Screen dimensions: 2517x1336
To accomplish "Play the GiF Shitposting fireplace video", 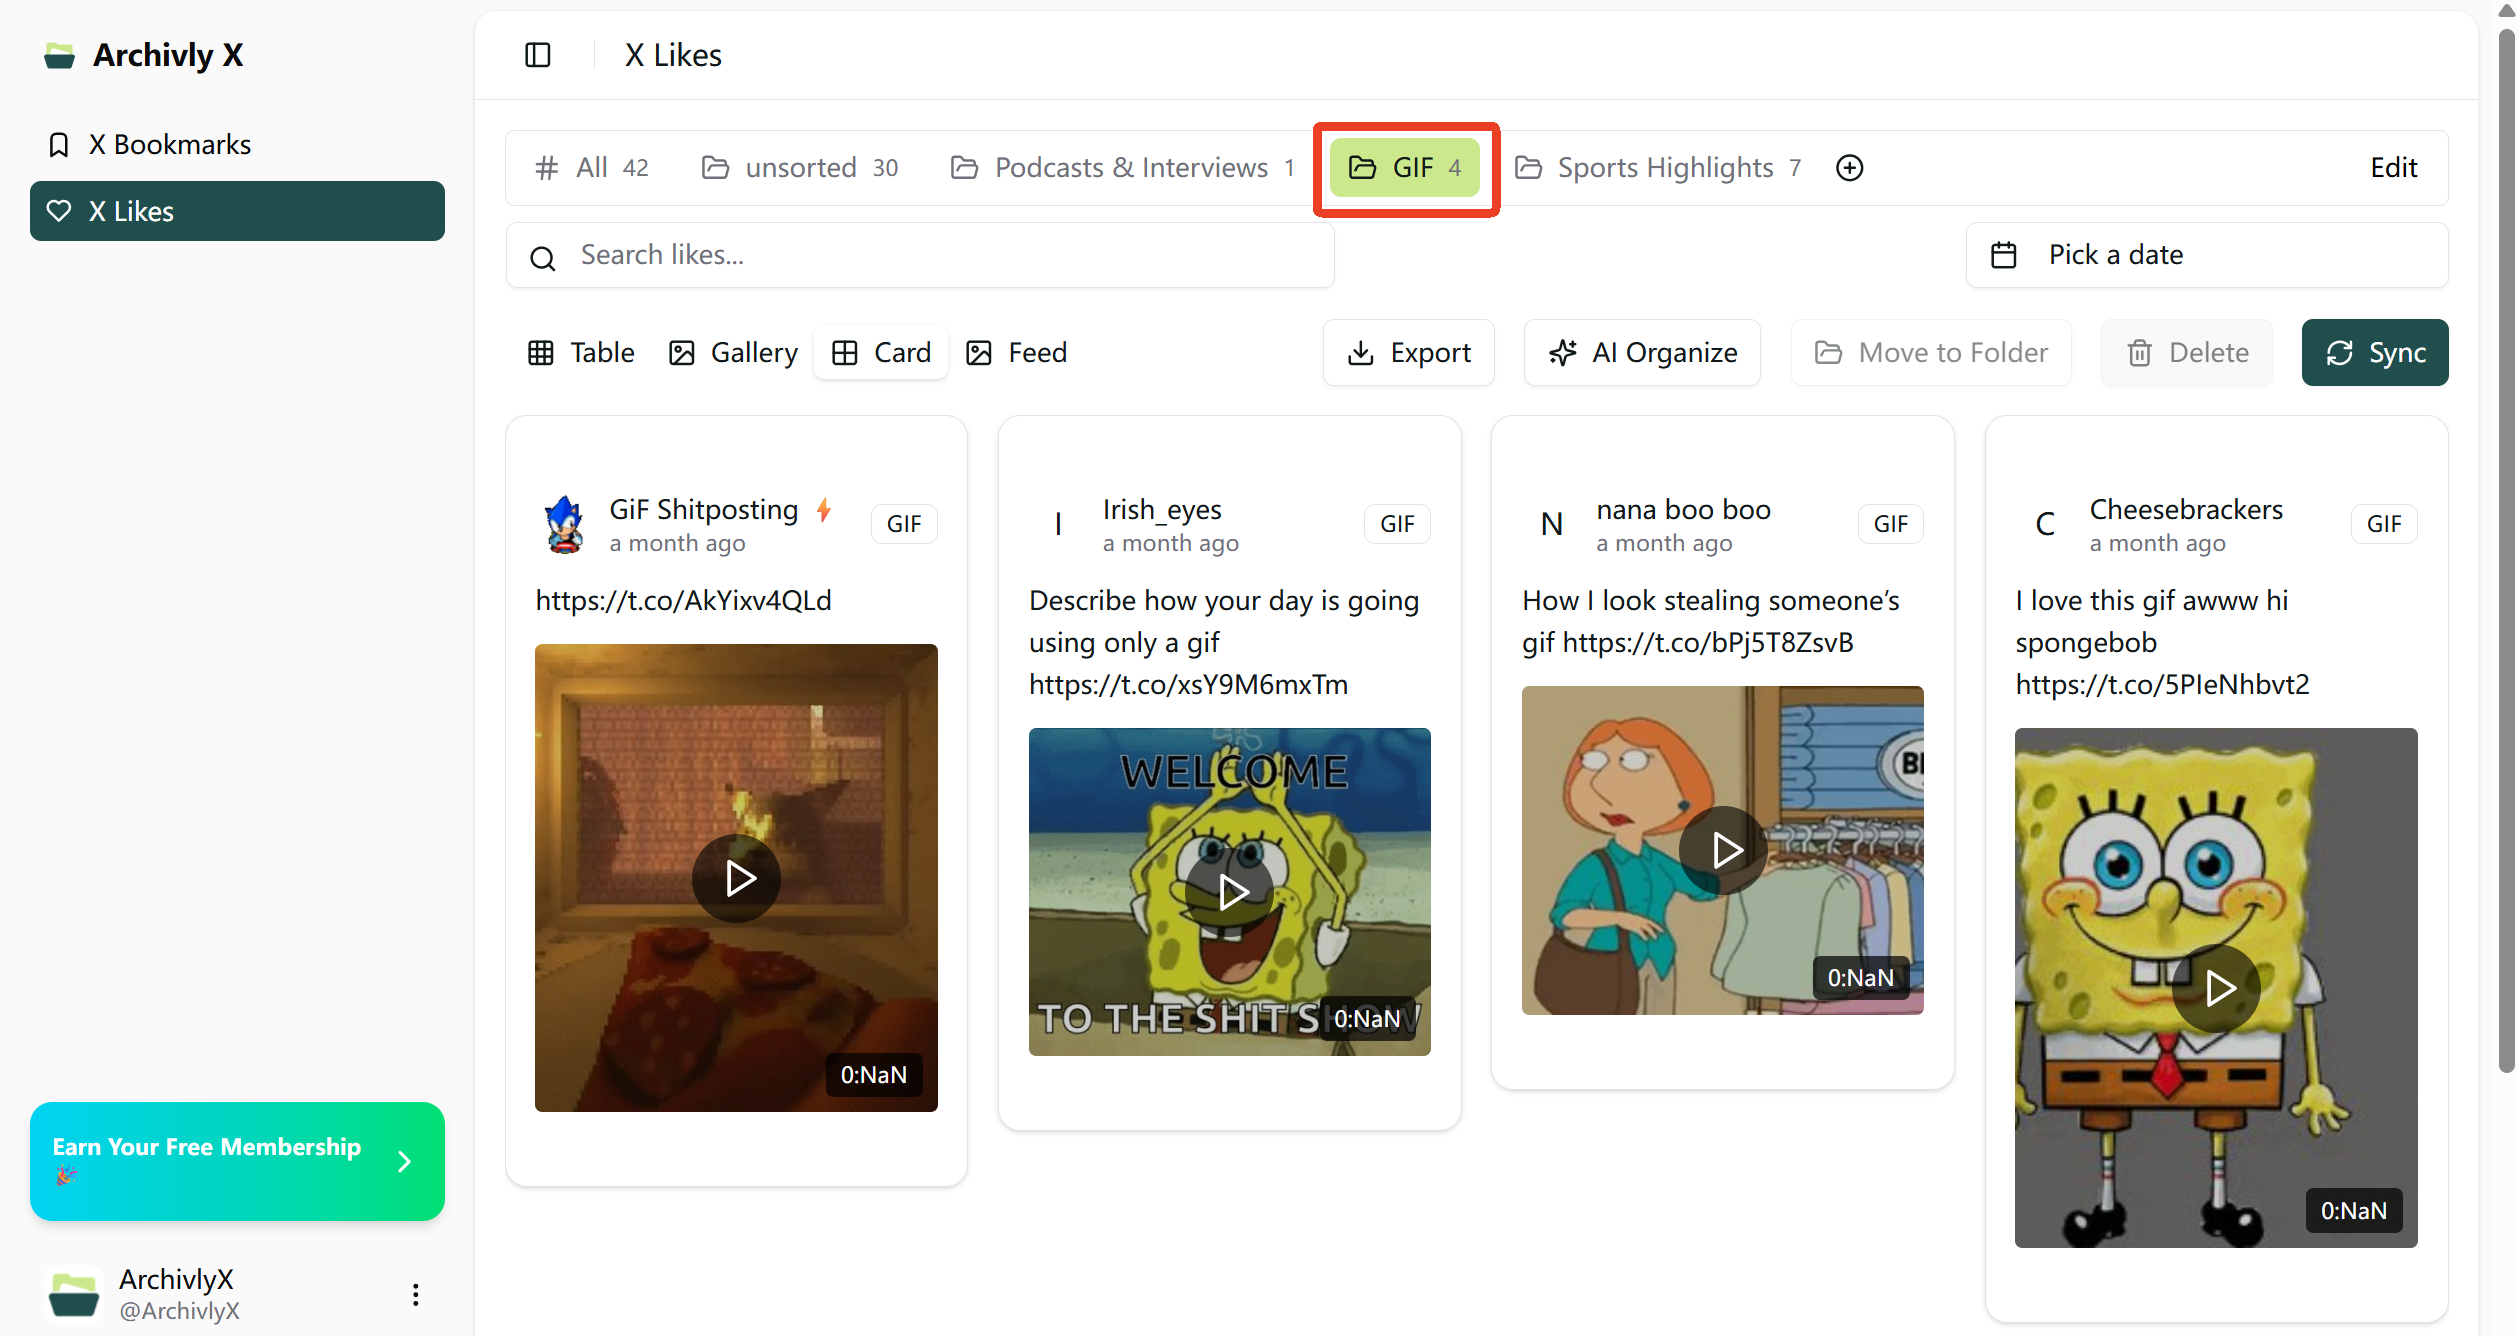I will (736, 878).
